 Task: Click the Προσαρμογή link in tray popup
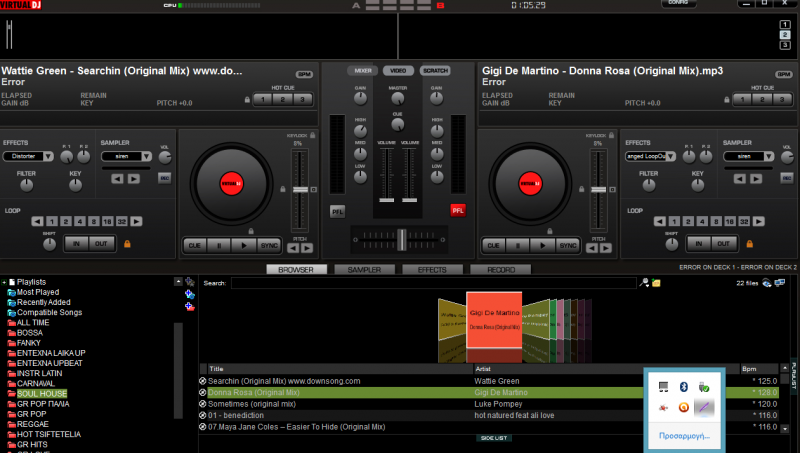(684, 436)
